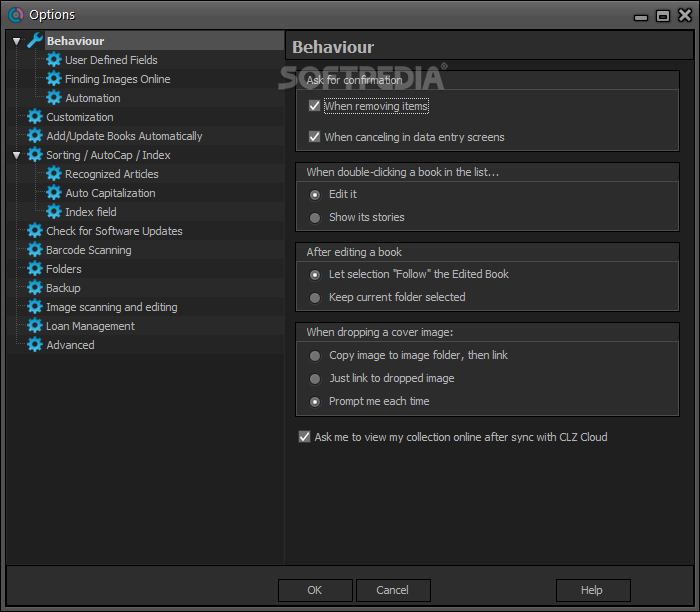The image size is (700, 612).
Task: Click the wrench icon beside Behaviour
Action: (x=35, y=41)
